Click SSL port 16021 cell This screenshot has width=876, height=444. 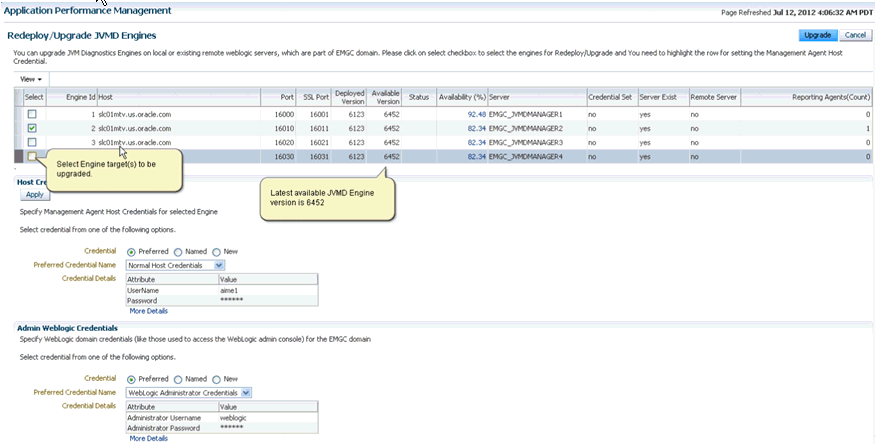pos(320,142)
